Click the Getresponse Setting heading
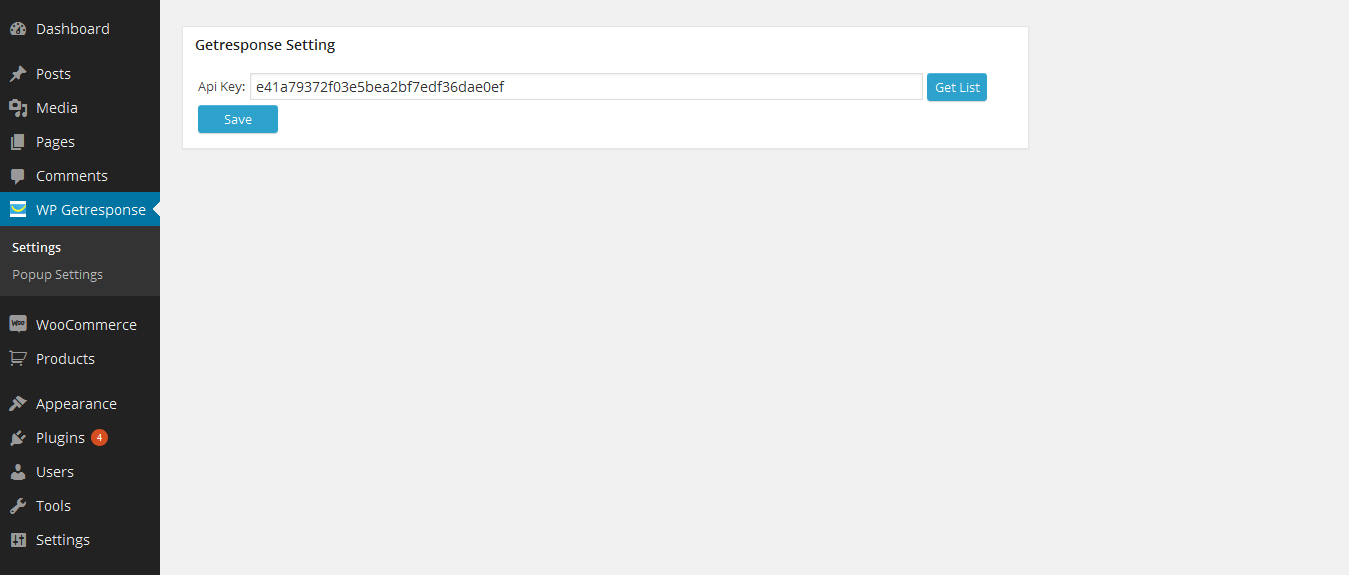 tap(265, 45)
